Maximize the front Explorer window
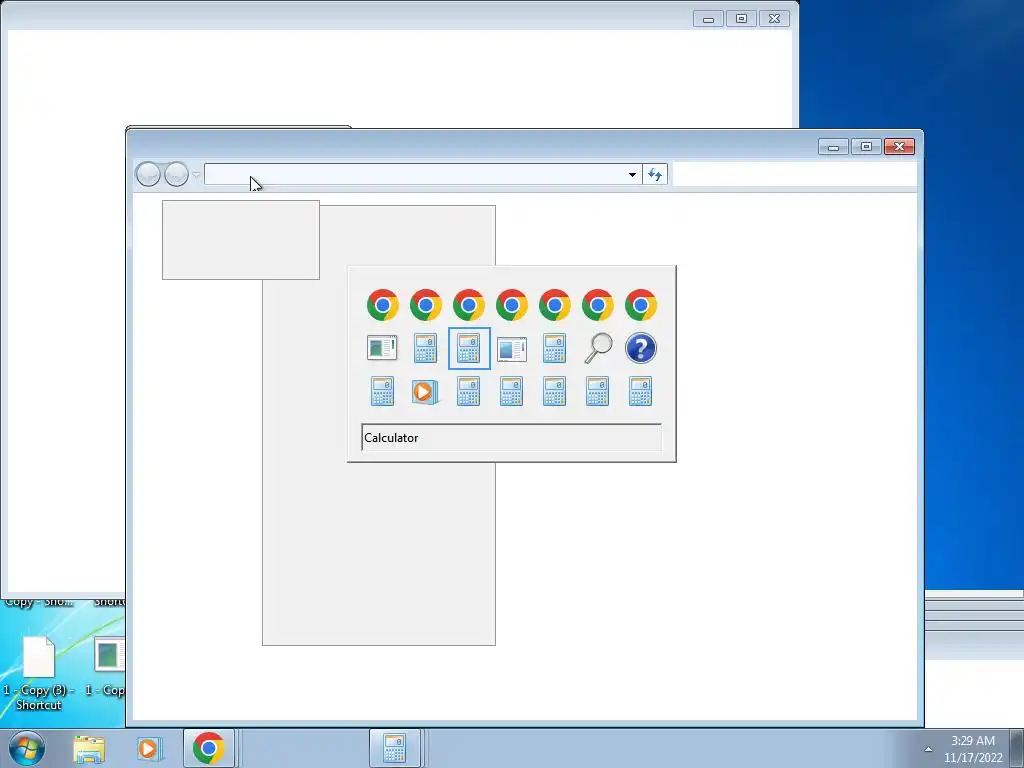The width and height of the screenshot is (1024, 768). (x=867, y=146)
